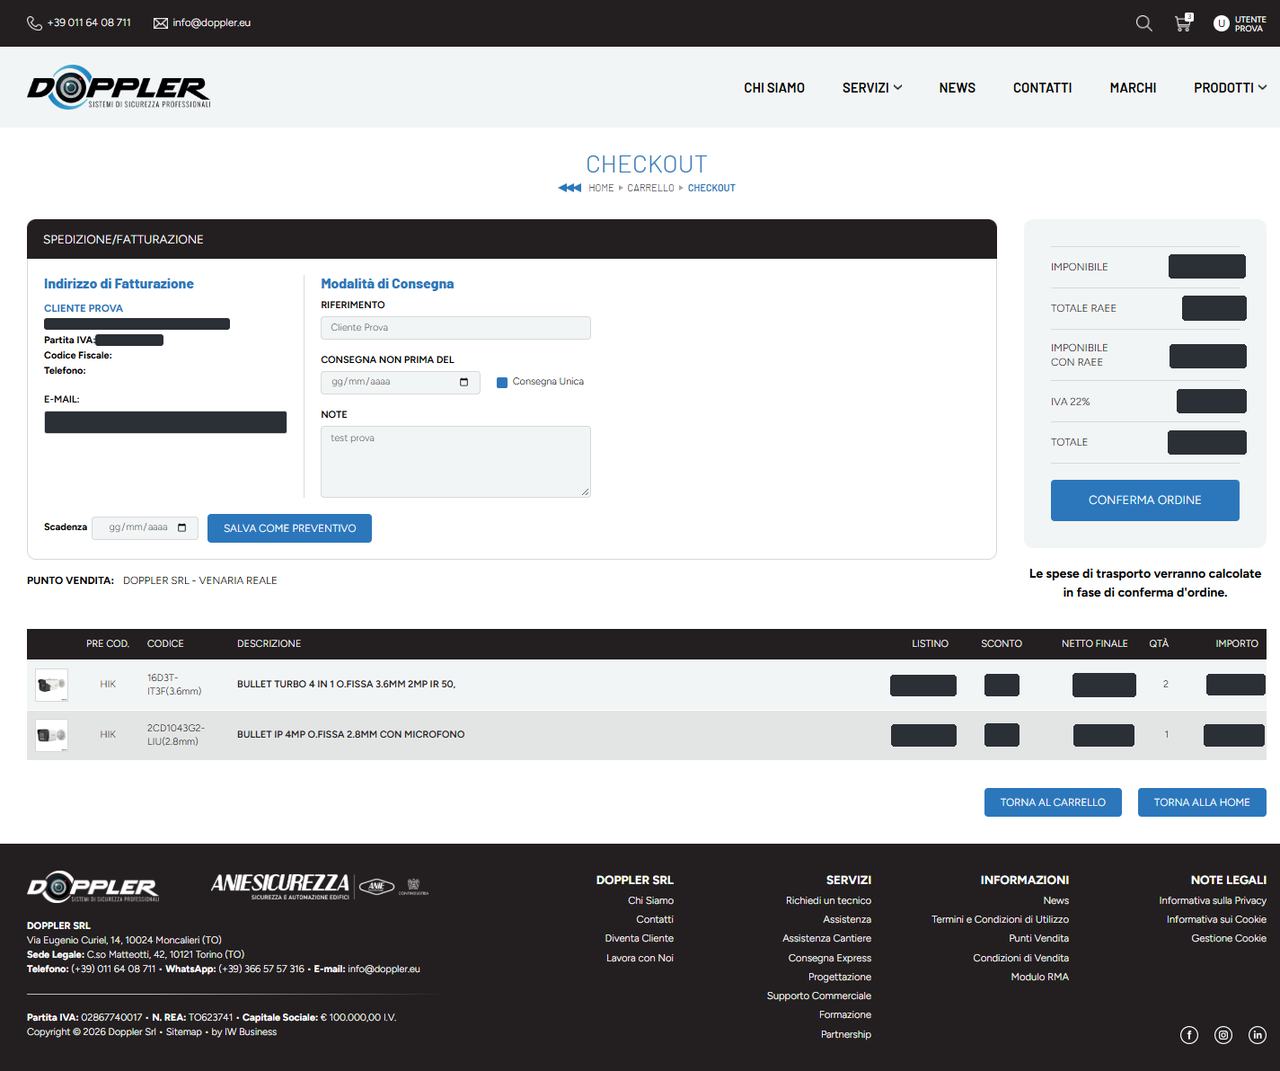Open Instagram page from footer icon
Screen dimensions: 1280x1071
coord(1223,1035)
